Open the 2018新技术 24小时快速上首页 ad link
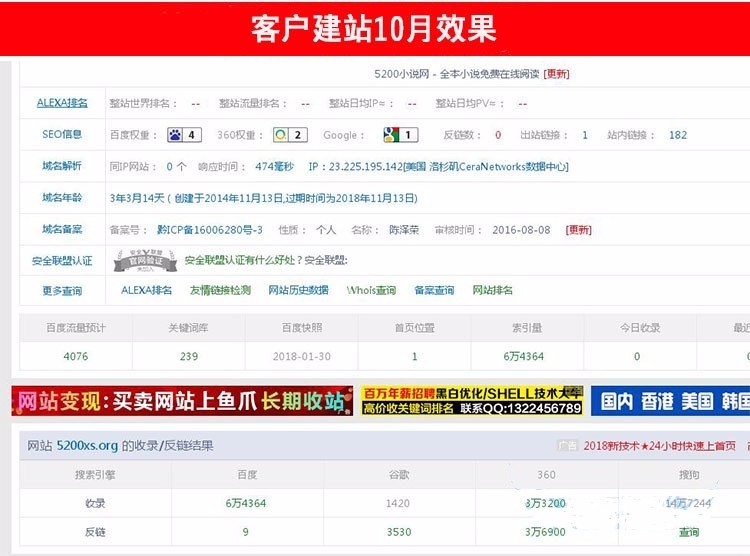The image size is (750, 556). (660, 446)
